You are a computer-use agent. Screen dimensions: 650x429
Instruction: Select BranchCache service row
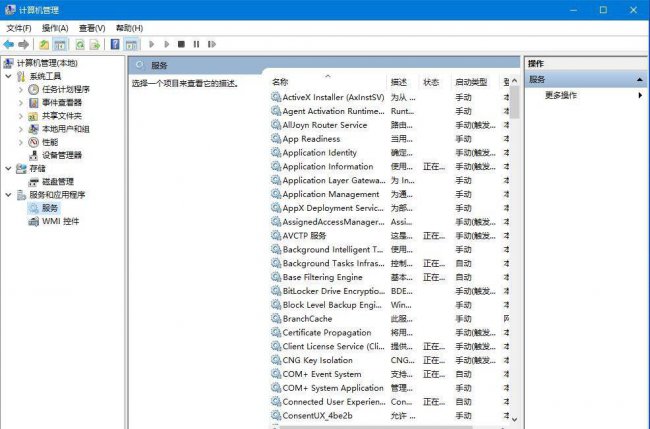307,319
